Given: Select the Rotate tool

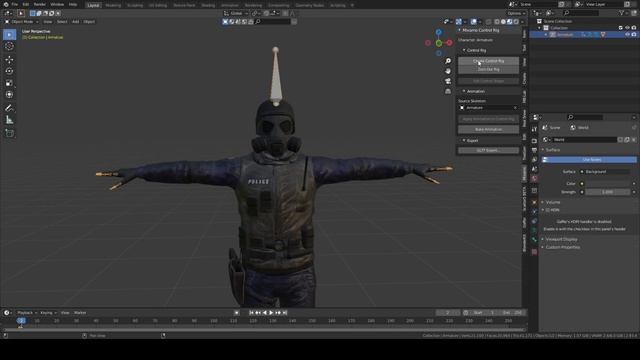Looking at the screenshot, I should click(9, 71).
